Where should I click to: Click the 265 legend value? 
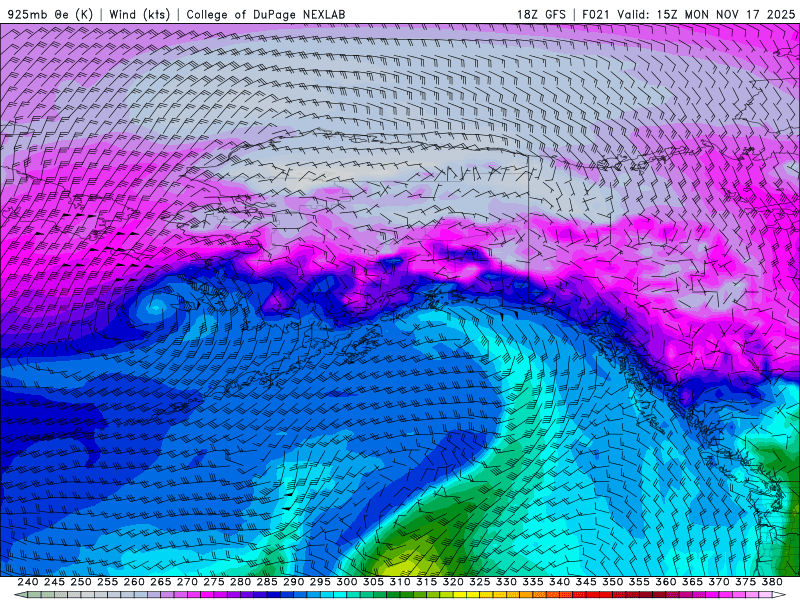160,582
